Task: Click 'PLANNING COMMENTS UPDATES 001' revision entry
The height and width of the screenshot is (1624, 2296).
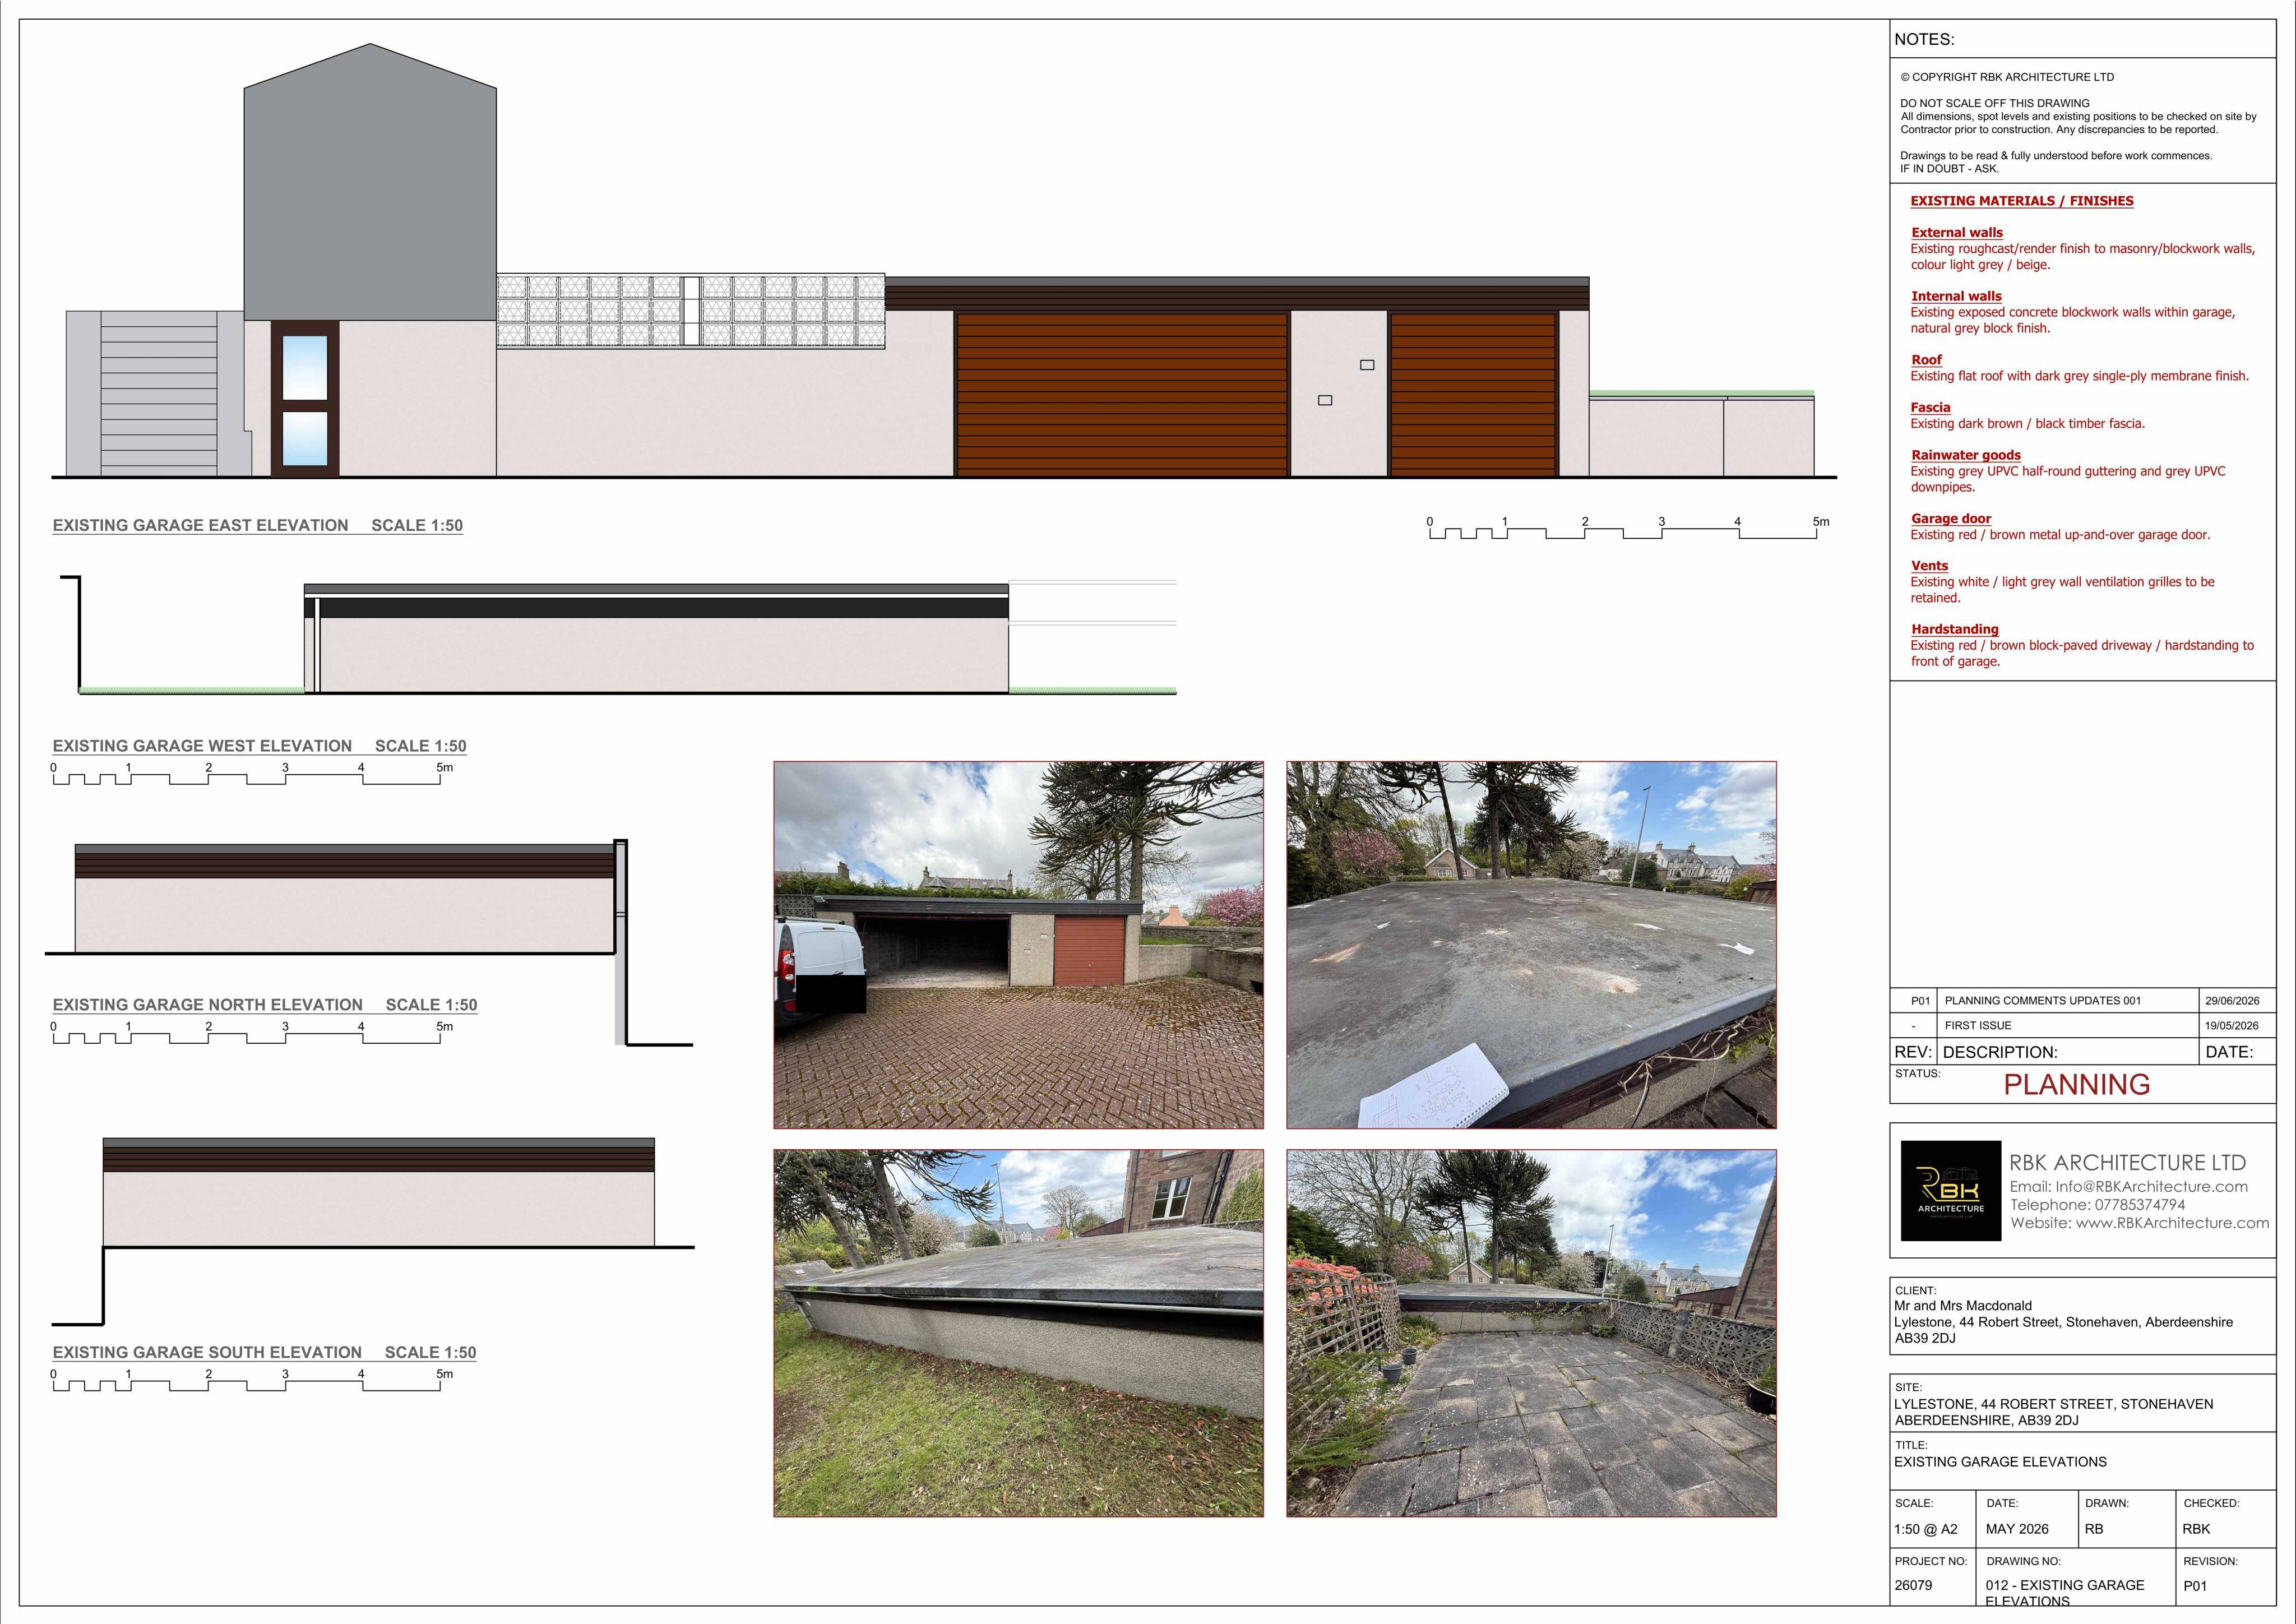Action: (2043, 1001)
